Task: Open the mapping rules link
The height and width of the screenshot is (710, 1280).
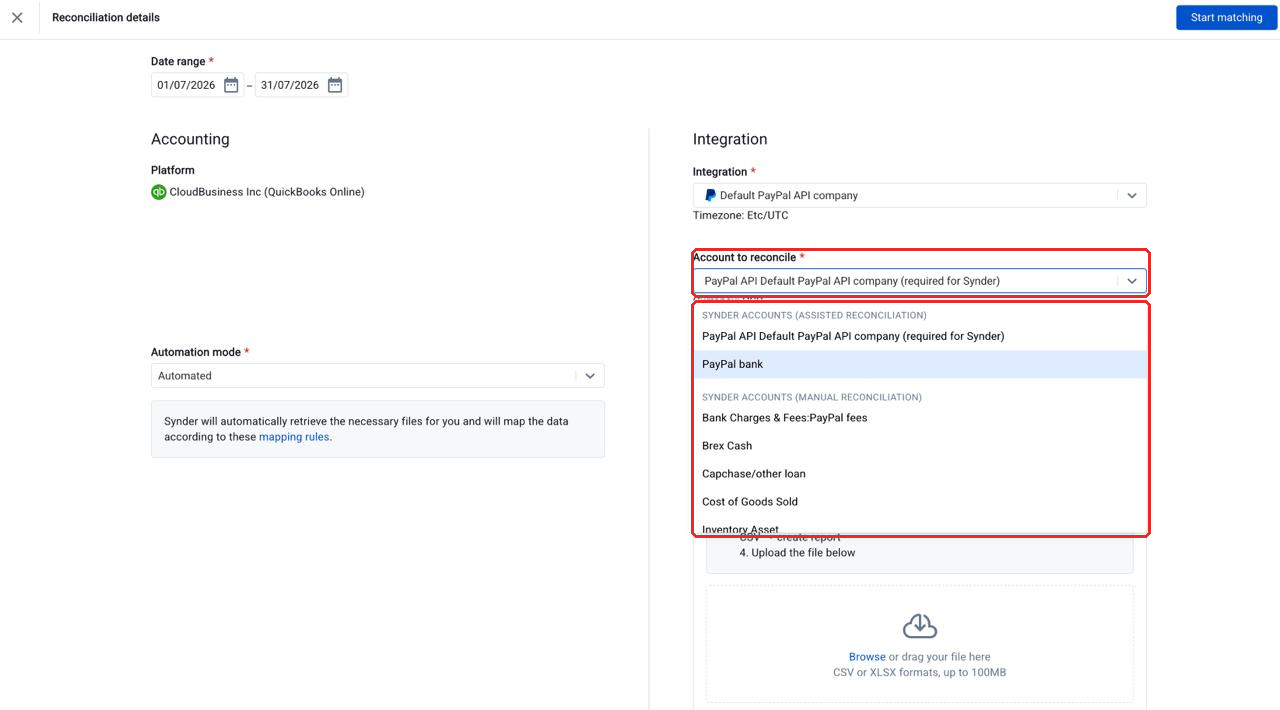Action: point(294,437)
